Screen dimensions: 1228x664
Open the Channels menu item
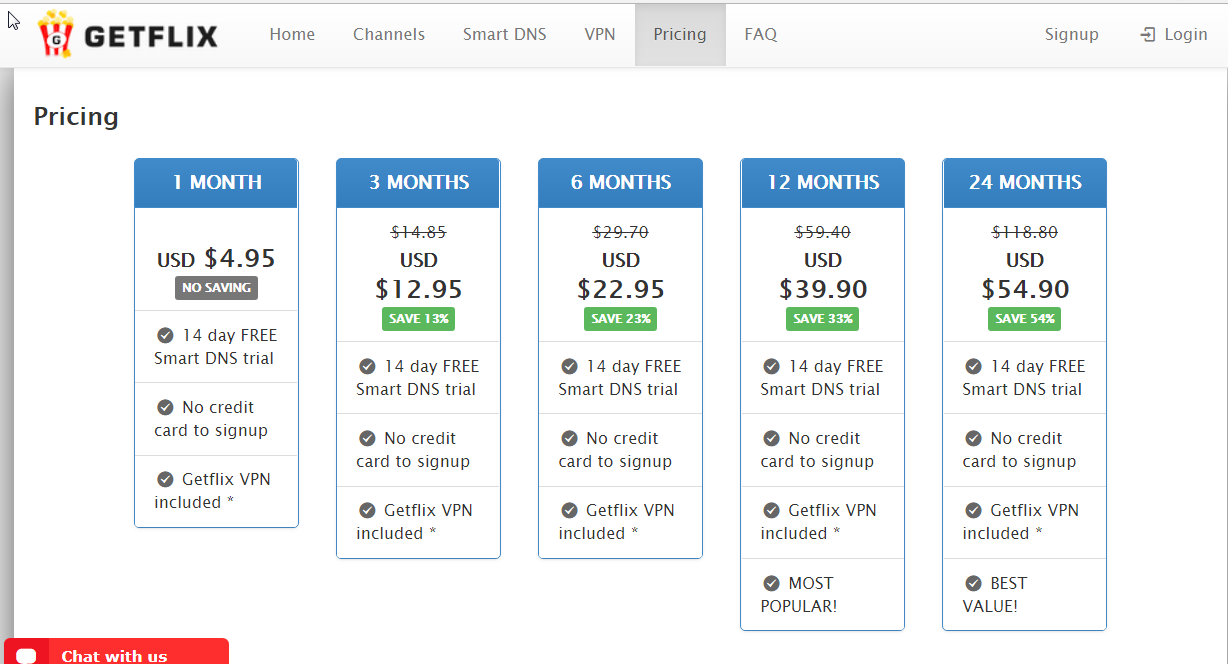tap(389, 34)
